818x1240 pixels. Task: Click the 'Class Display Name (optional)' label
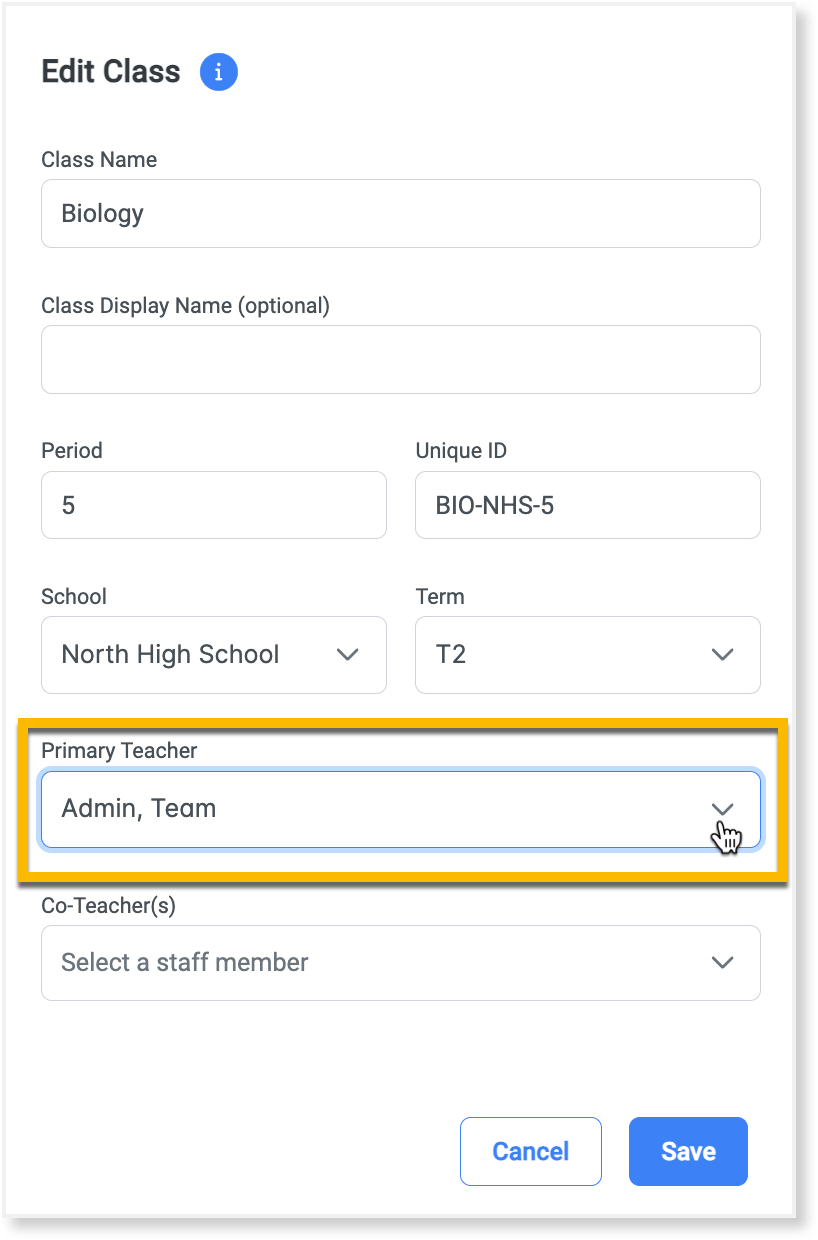click(185, 306)
